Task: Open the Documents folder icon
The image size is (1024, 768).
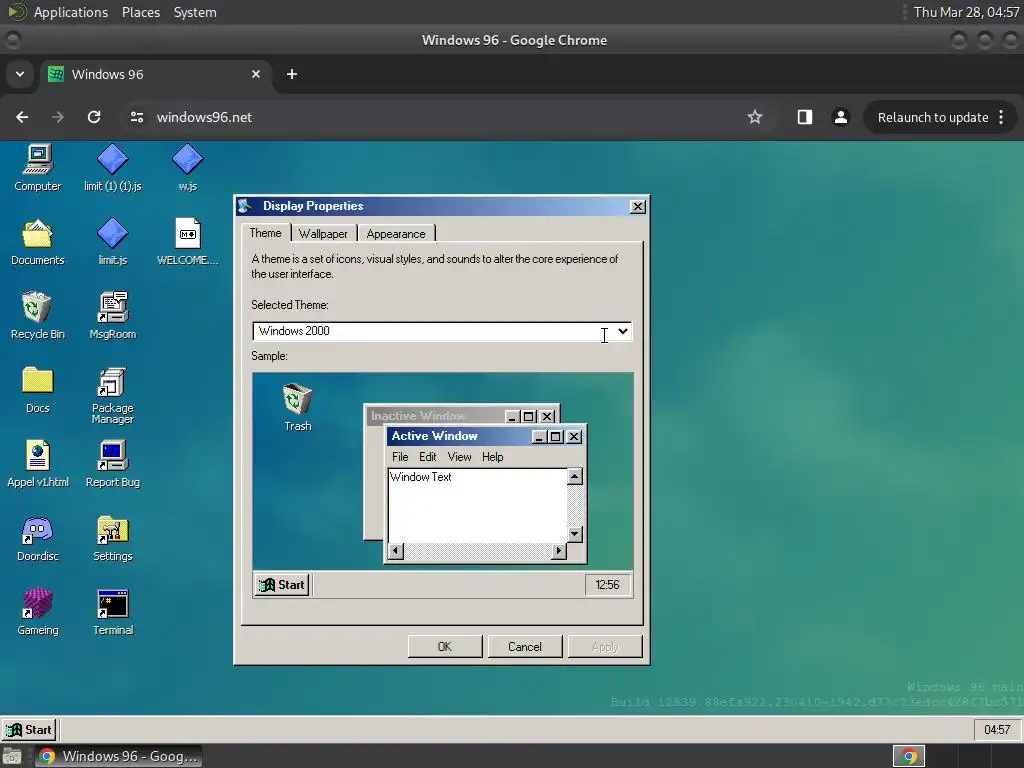Action: pos(38,242)
